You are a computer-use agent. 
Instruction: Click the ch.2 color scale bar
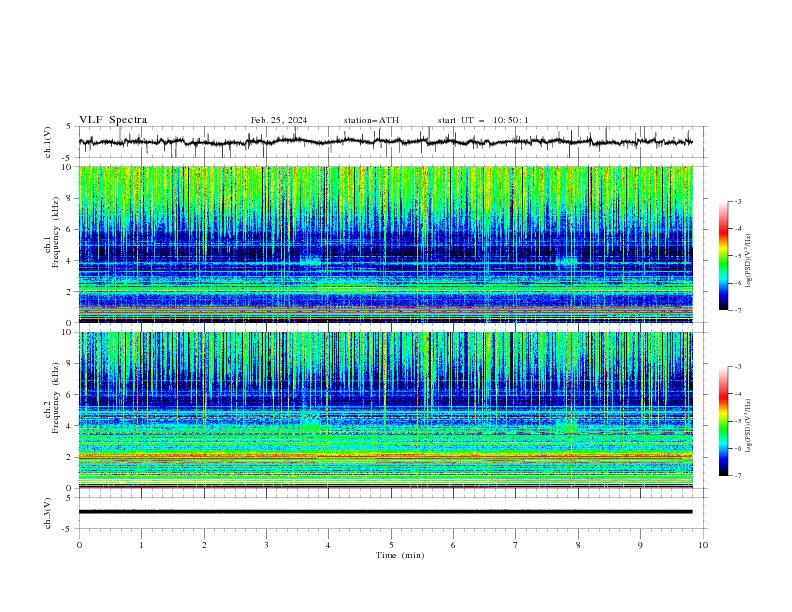tap(723, 421)
